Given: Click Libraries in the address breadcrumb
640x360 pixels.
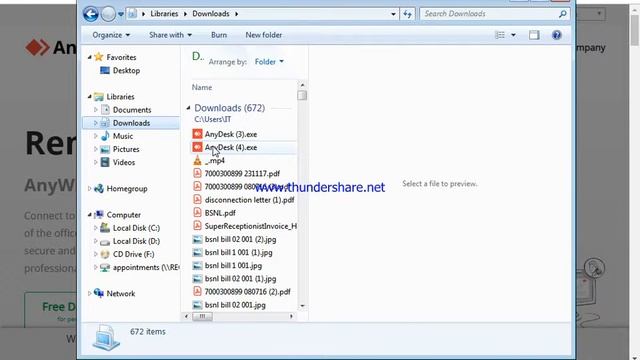Looking at the screenshot, I should click(164, 14).
